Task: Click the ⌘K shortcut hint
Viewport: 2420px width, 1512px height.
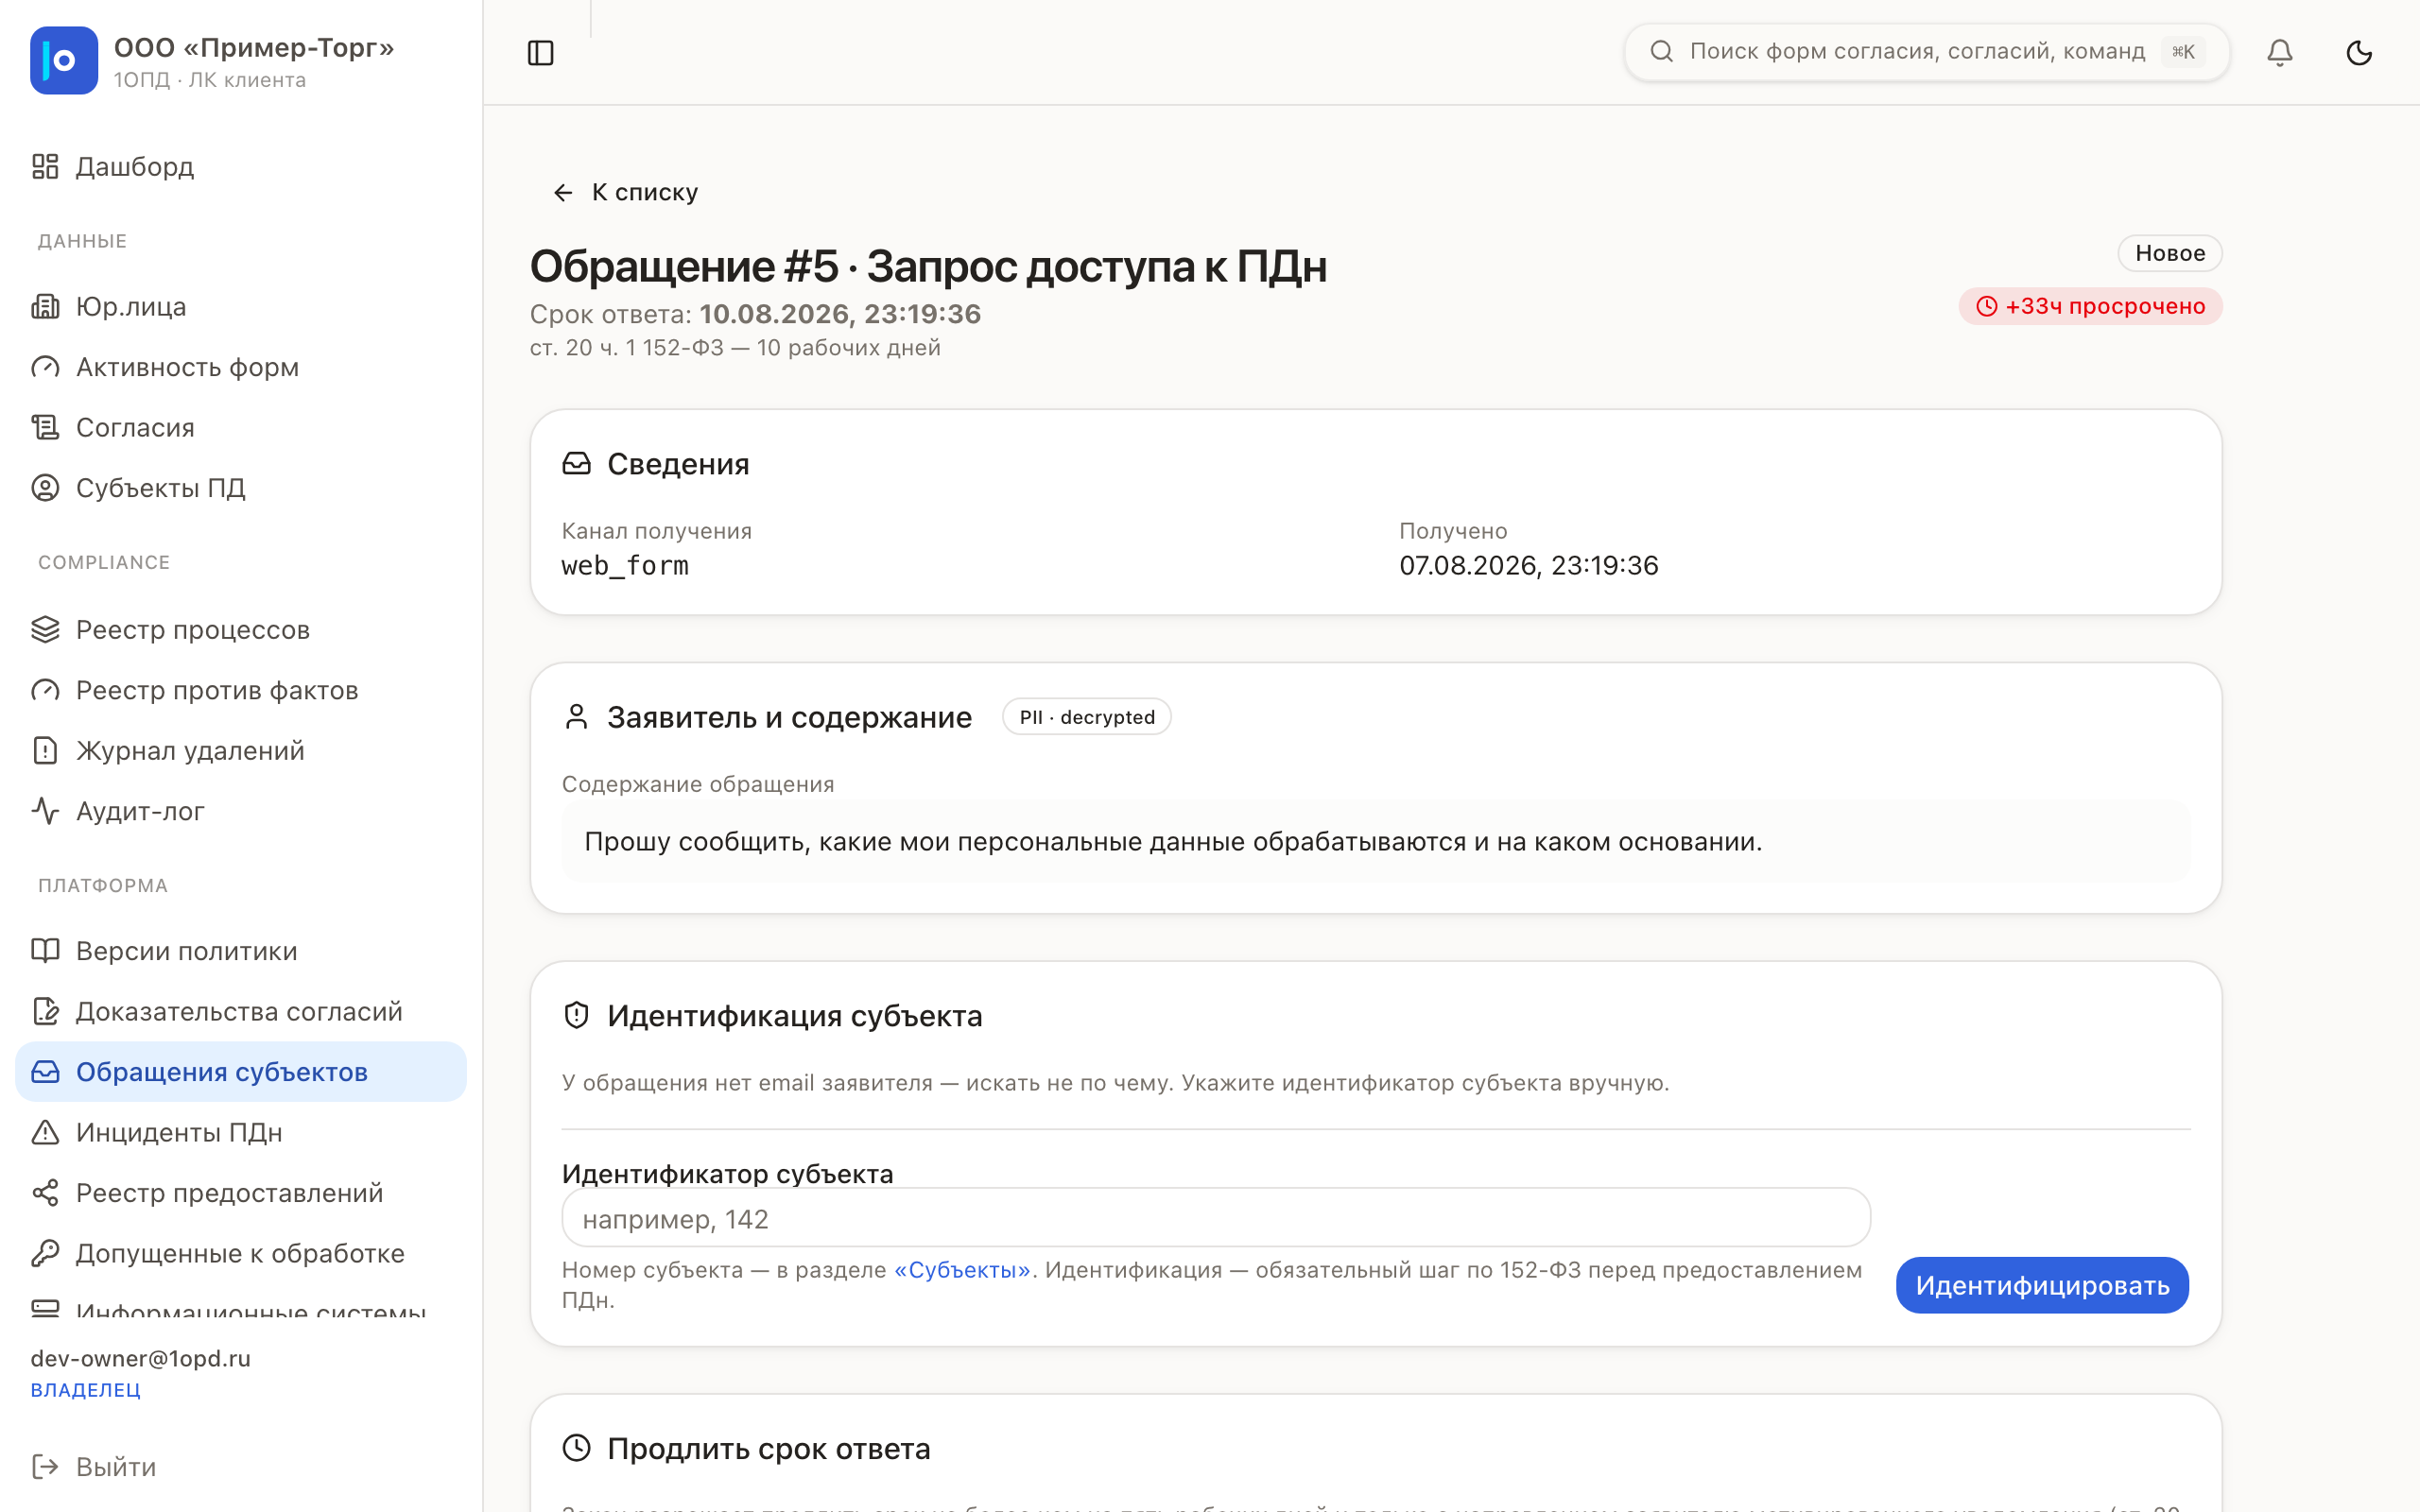Action: 2183,52
